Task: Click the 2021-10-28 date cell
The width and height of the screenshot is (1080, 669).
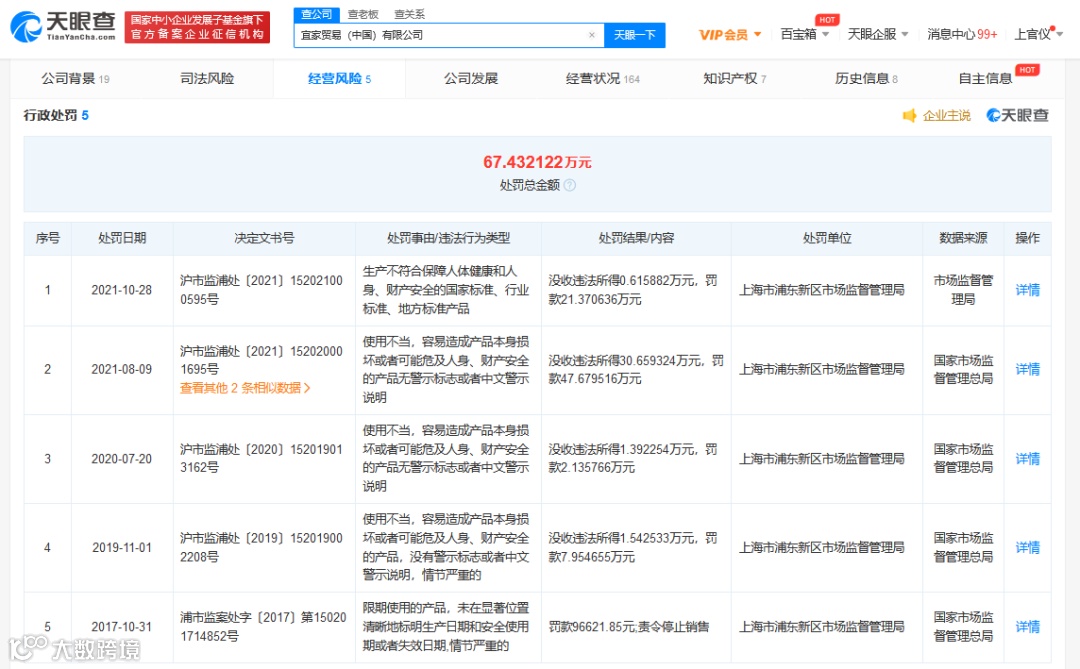Action: pos(122,290)
